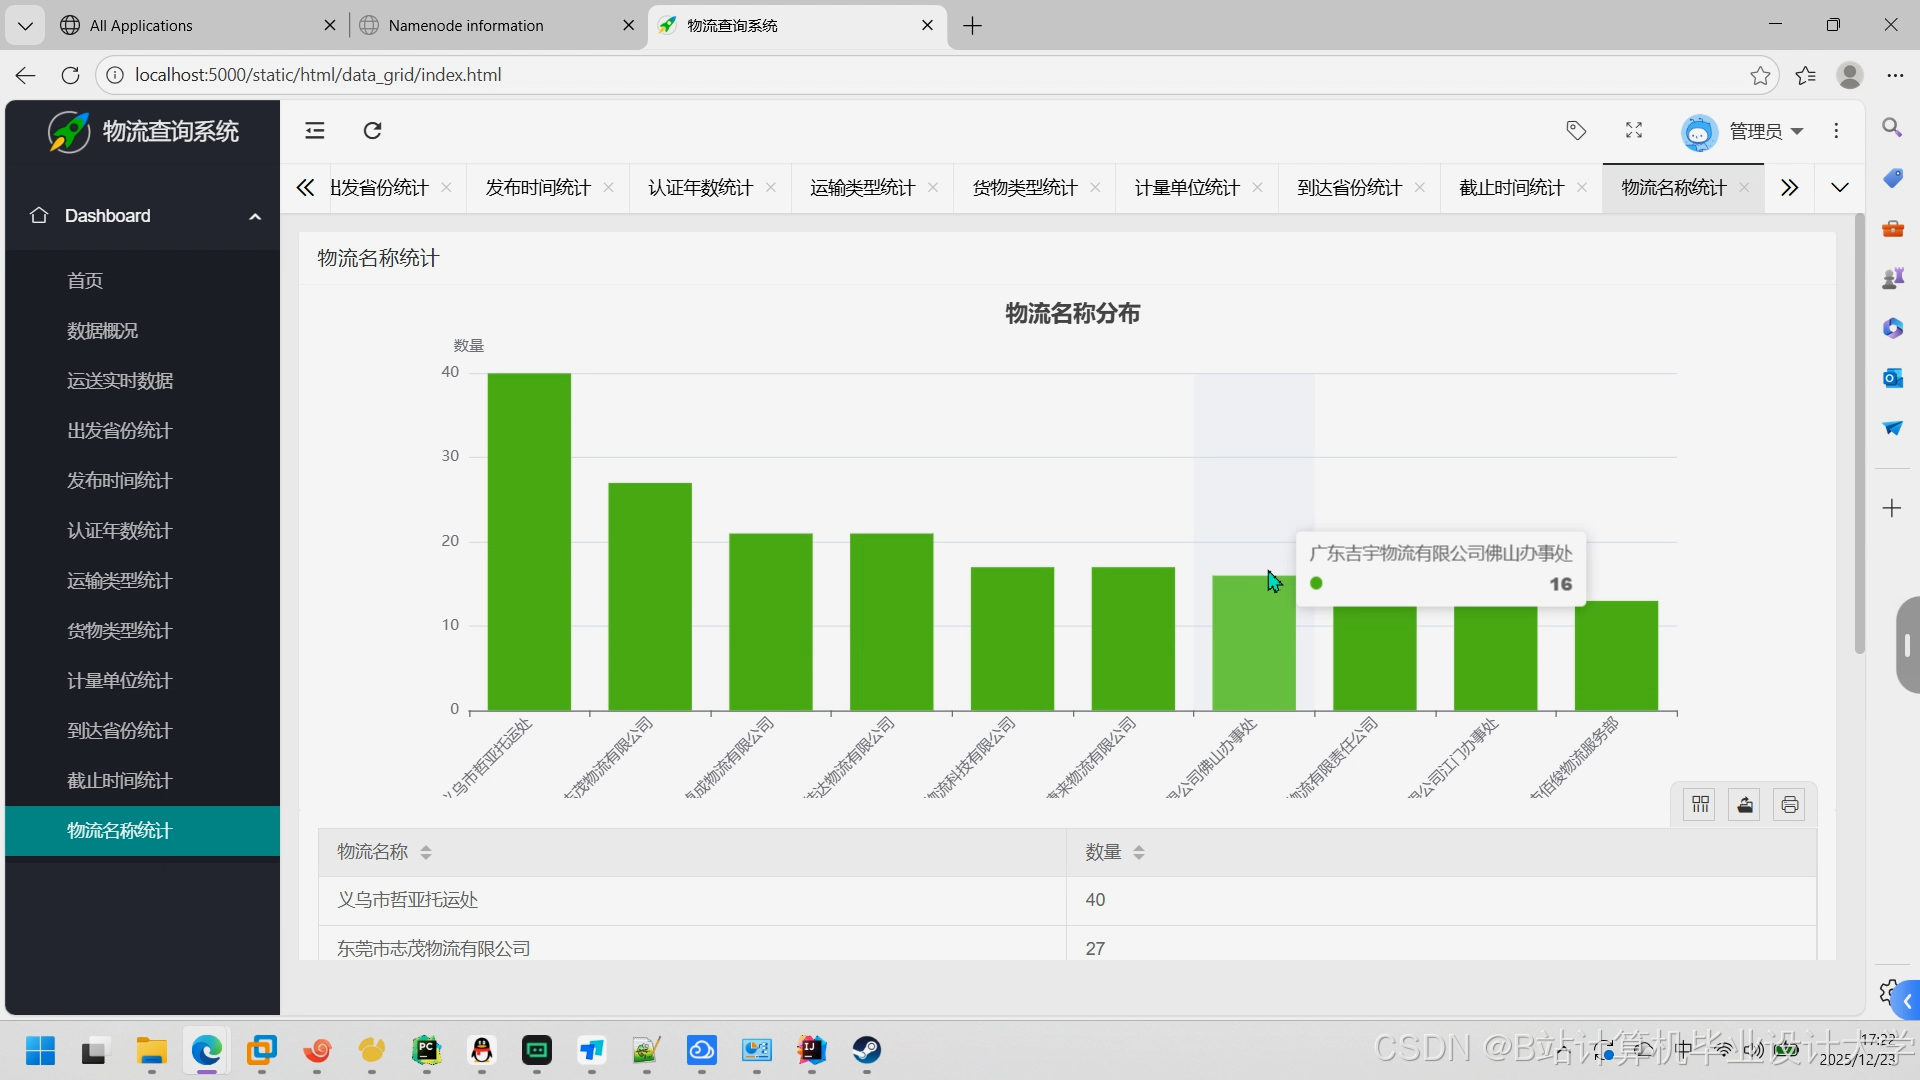1920x1080 pixels.
Task: Open the vertical dots more menu
Action: point(1836,131)
